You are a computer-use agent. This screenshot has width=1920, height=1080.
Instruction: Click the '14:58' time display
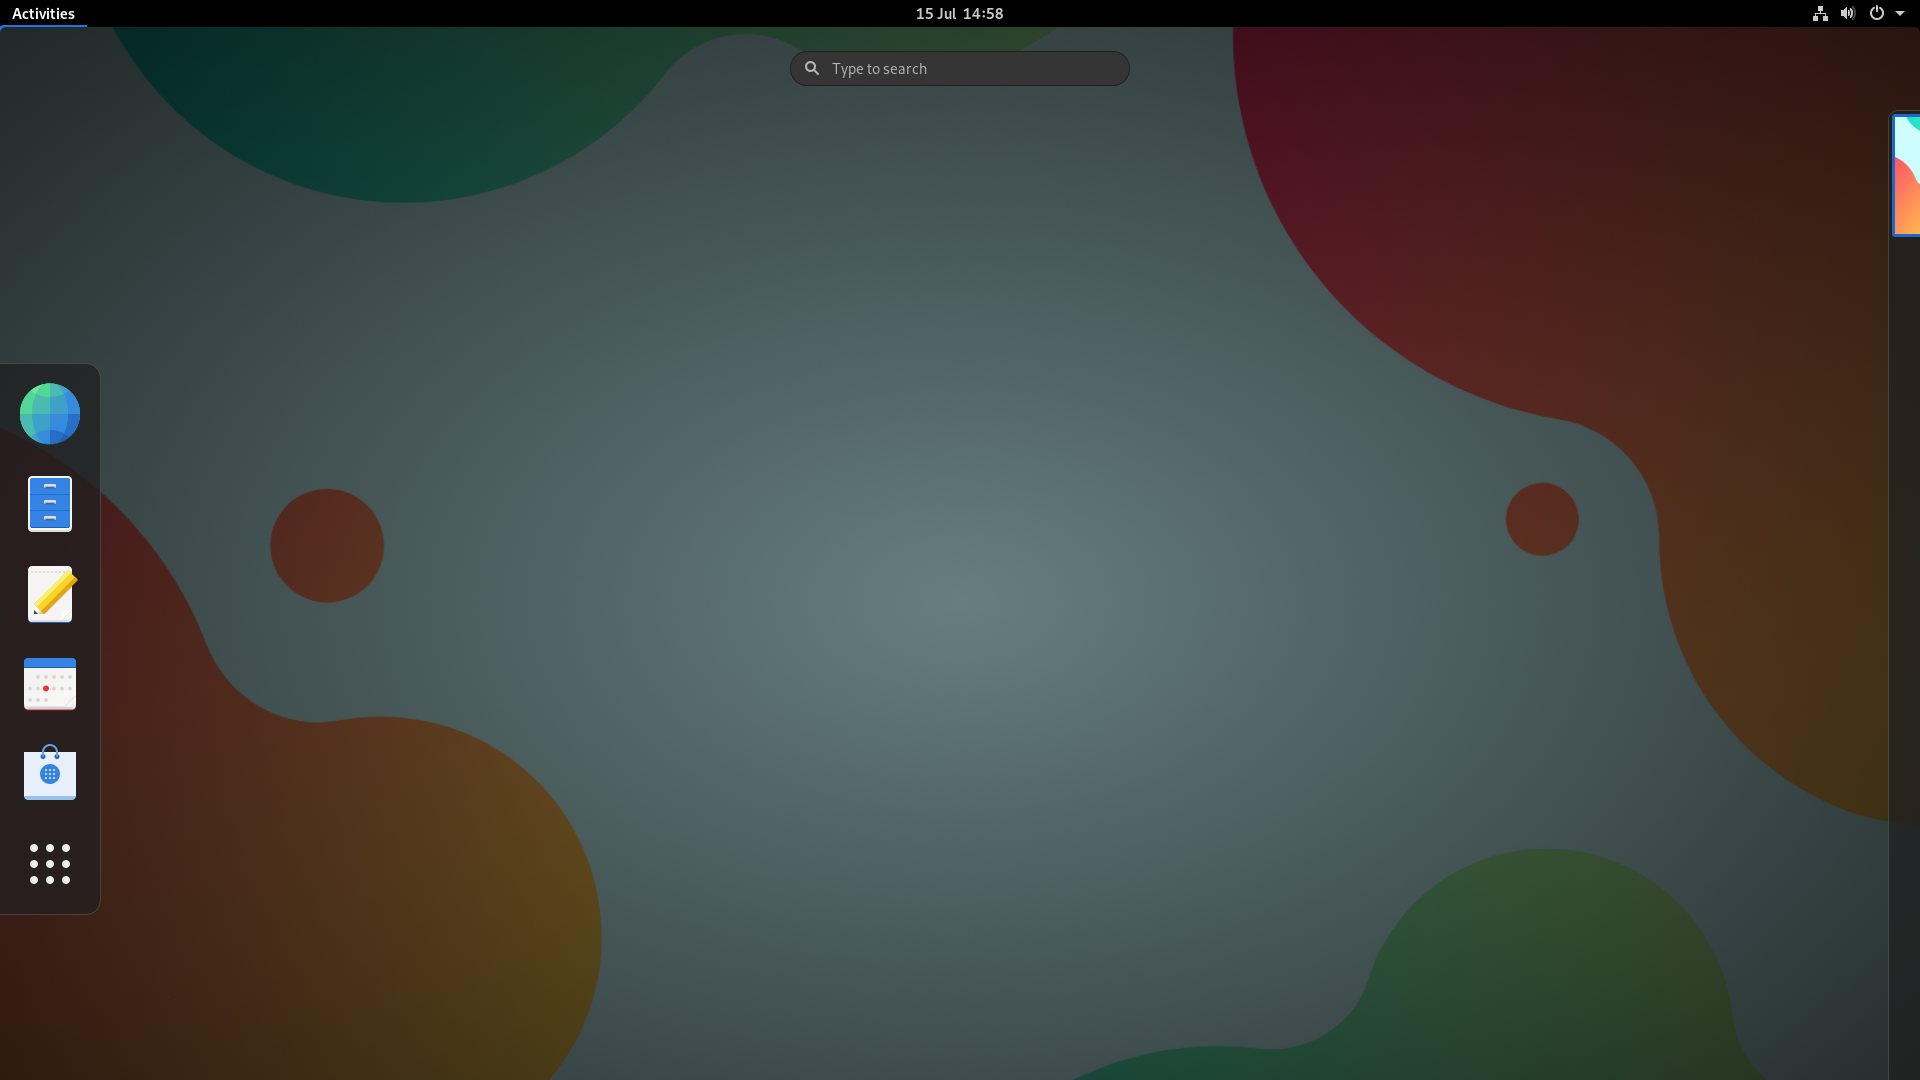coord(983,13)
